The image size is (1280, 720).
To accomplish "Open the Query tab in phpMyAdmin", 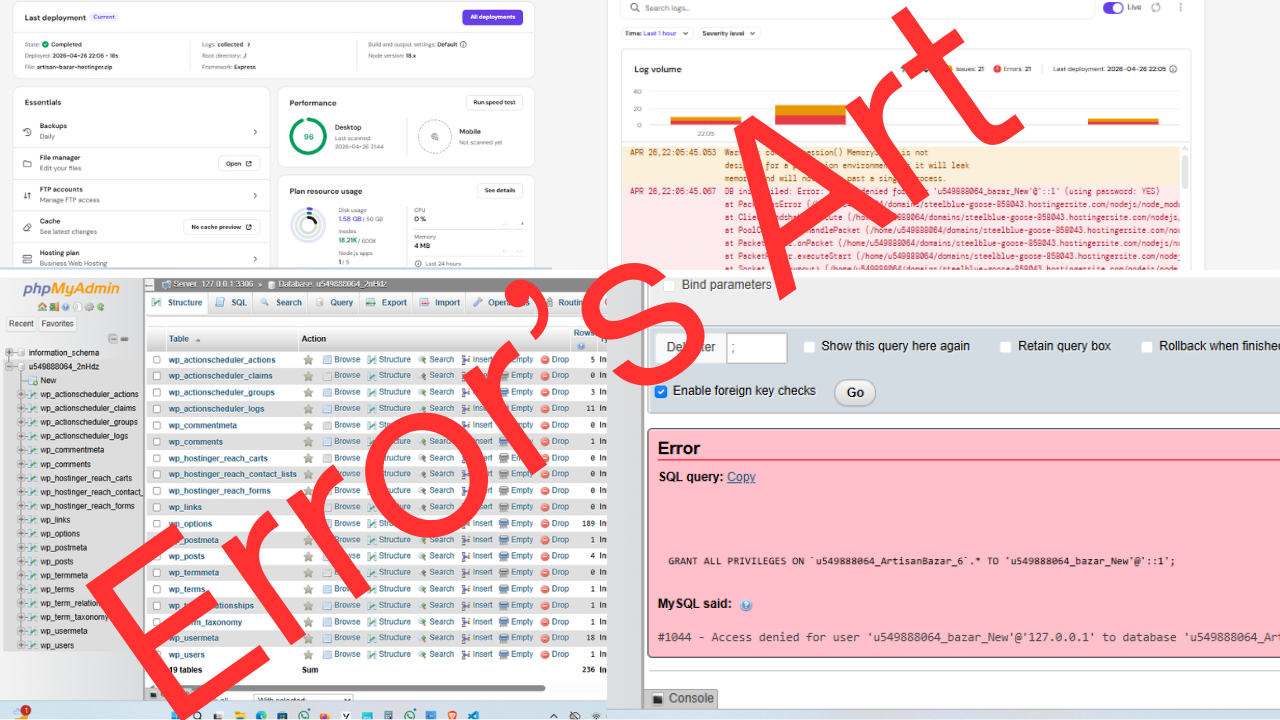I will (x=334, y=302).
